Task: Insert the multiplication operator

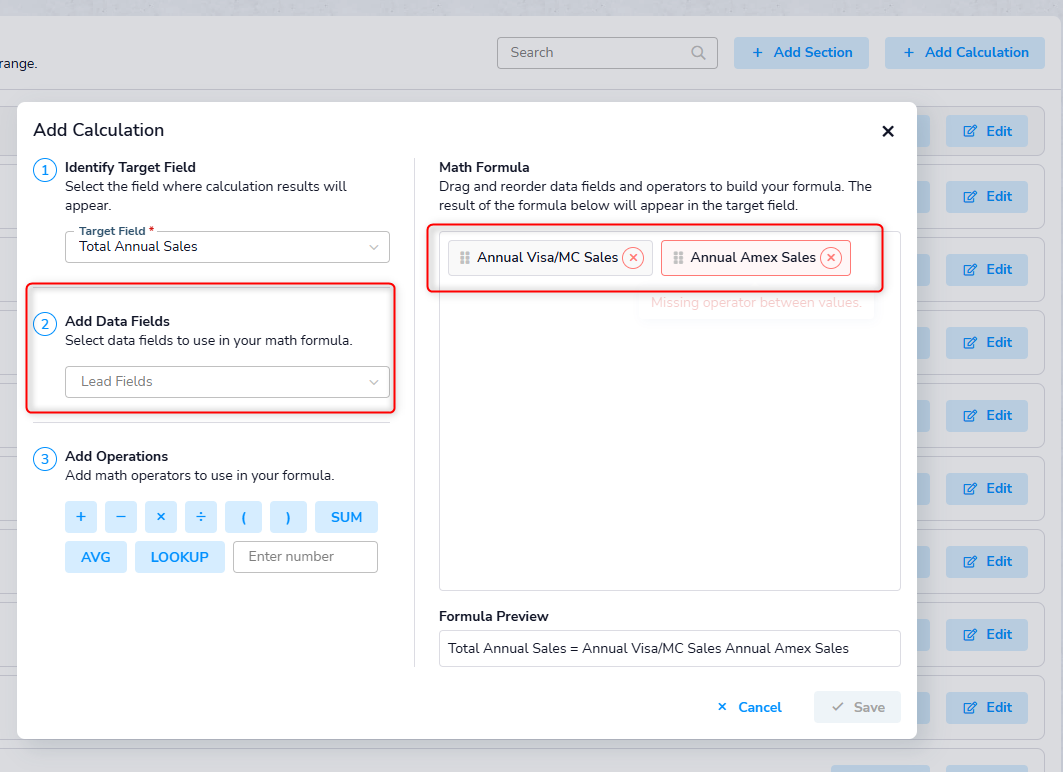Action: (161, 517)
